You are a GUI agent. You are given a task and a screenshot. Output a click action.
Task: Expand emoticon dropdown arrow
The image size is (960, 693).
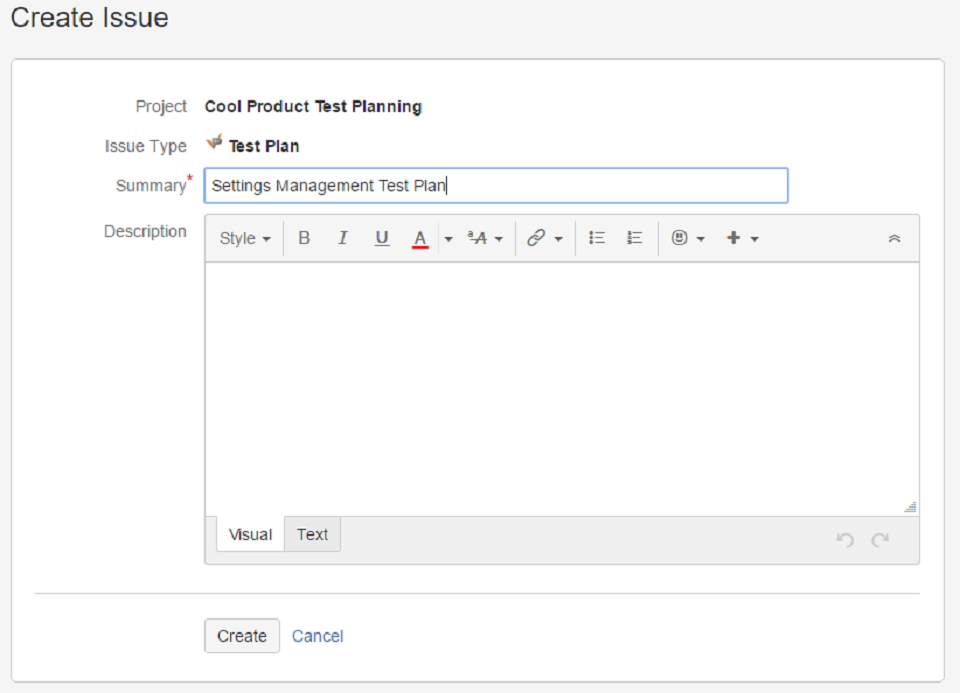click(x=701, y=239)
